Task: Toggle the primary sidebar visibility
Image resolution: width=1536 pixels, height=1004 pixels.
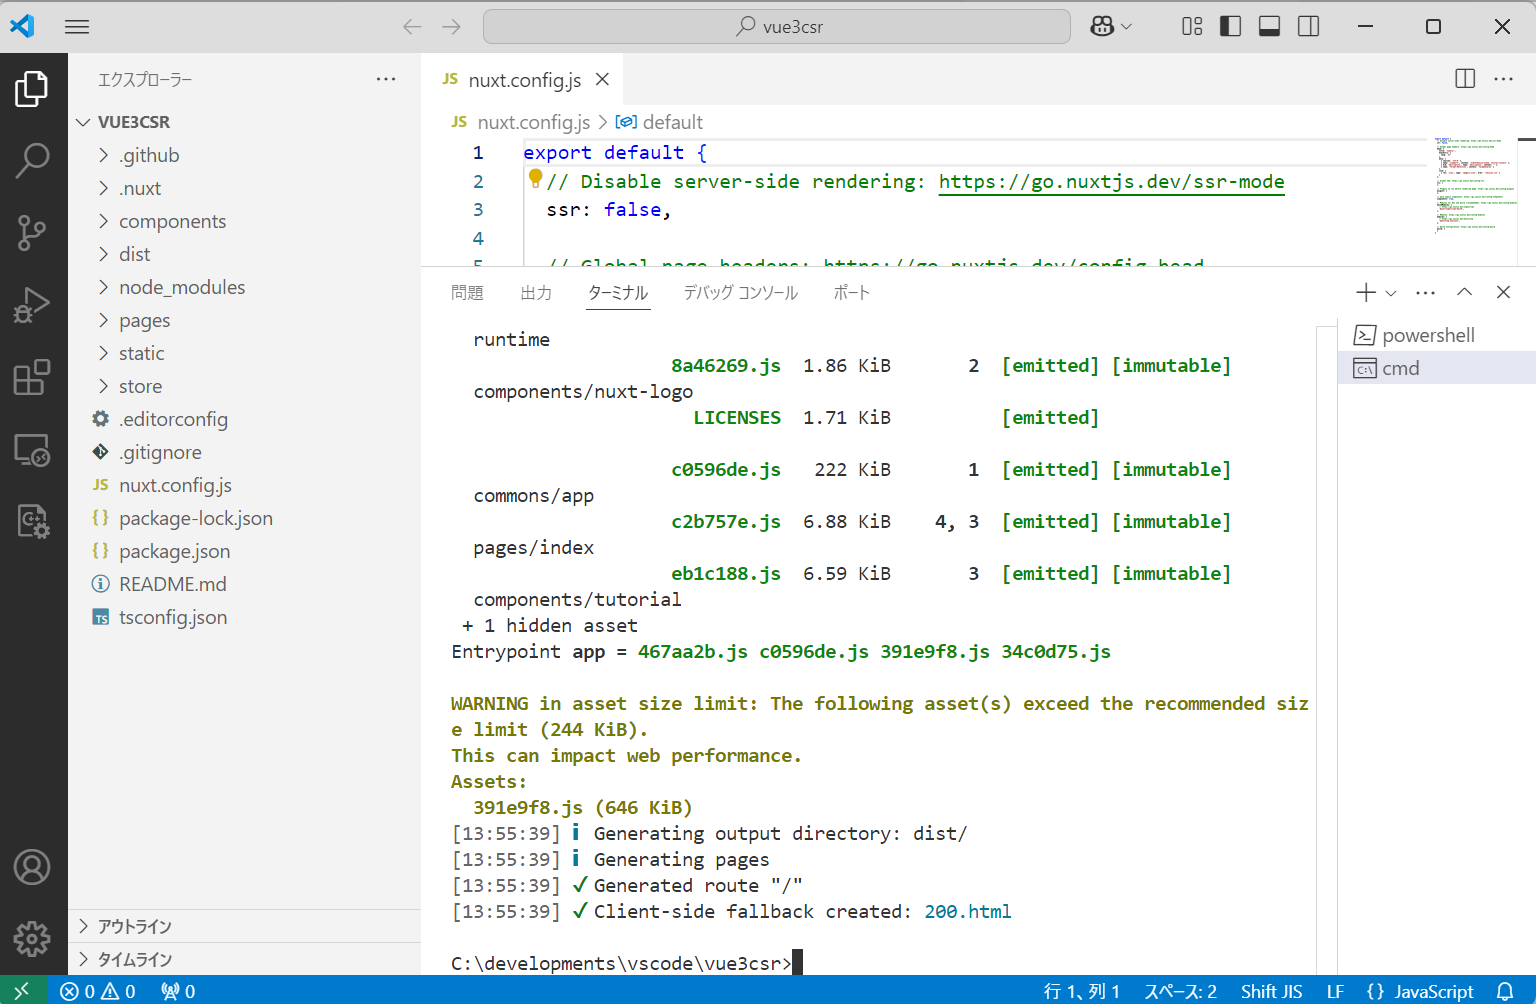Action: click(x=1230, y=26)
